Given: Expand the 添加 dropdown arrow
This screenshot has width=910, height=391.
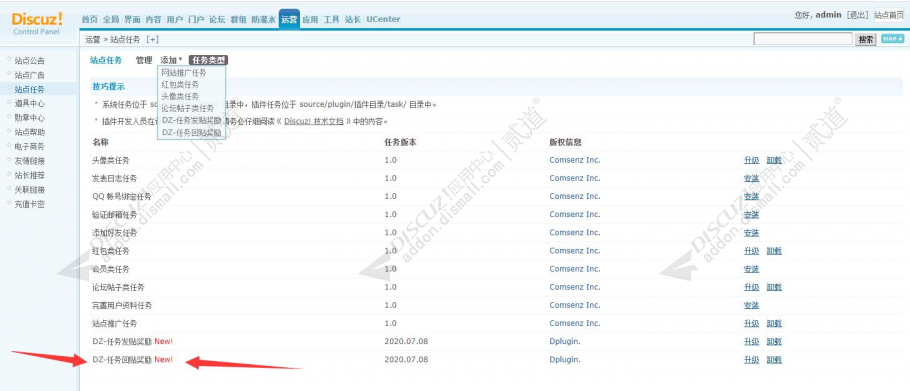Looking at the screenshot, I should coord(180,60).
